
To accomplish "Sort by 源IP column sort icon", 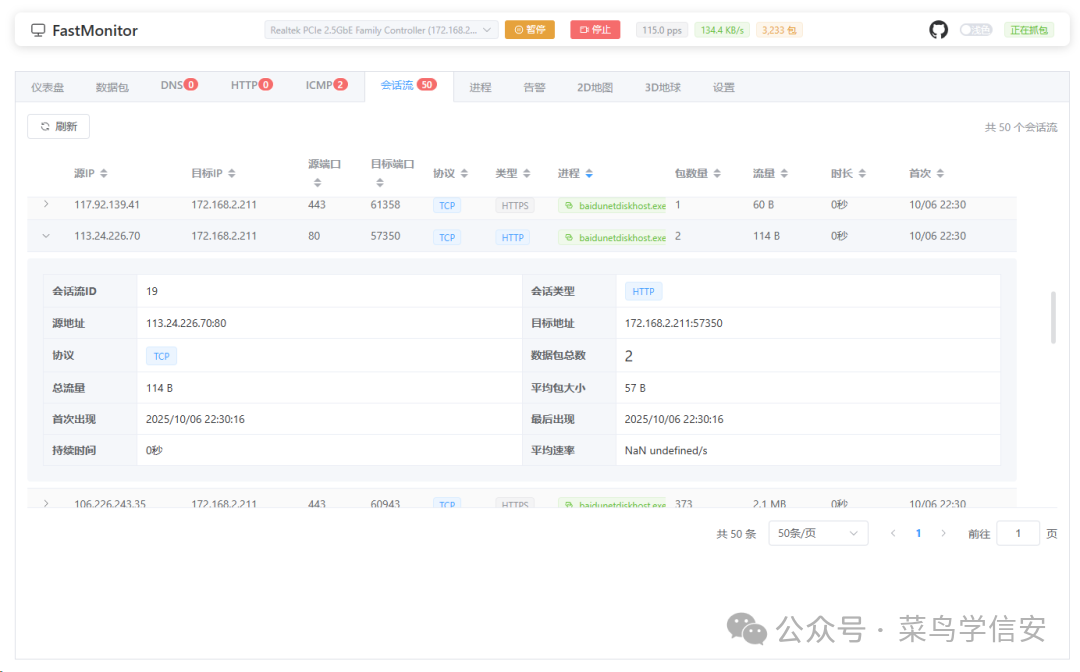I will [x=104, y=174].
